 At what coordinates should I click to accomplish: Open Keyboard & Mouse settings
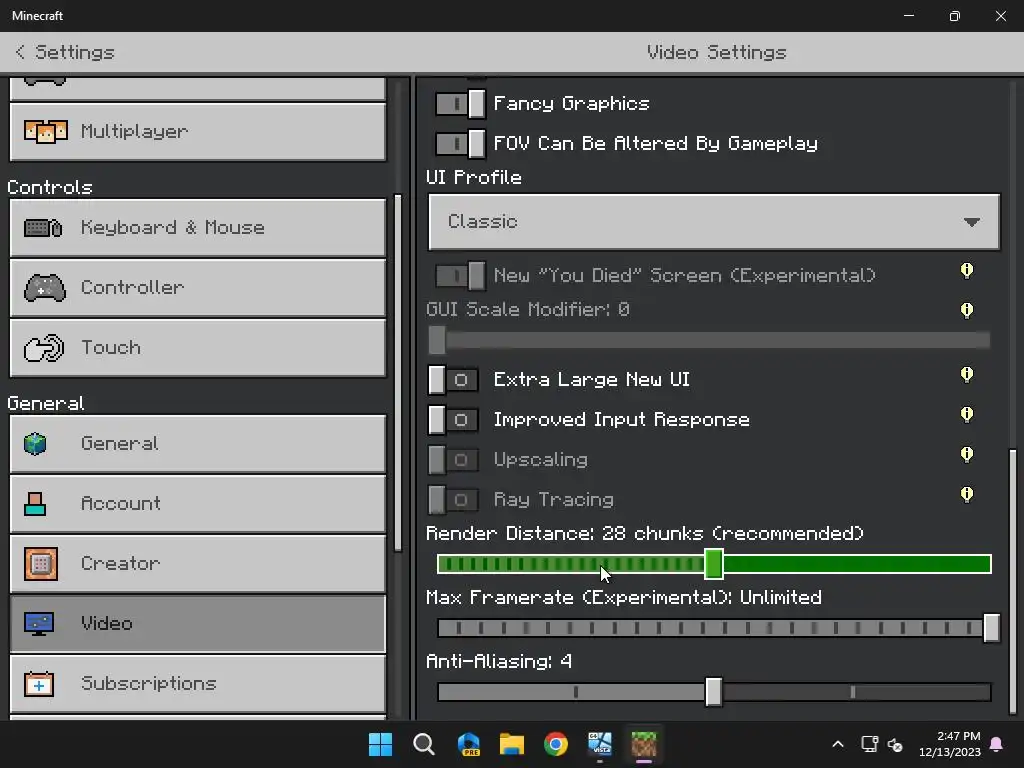198,228
